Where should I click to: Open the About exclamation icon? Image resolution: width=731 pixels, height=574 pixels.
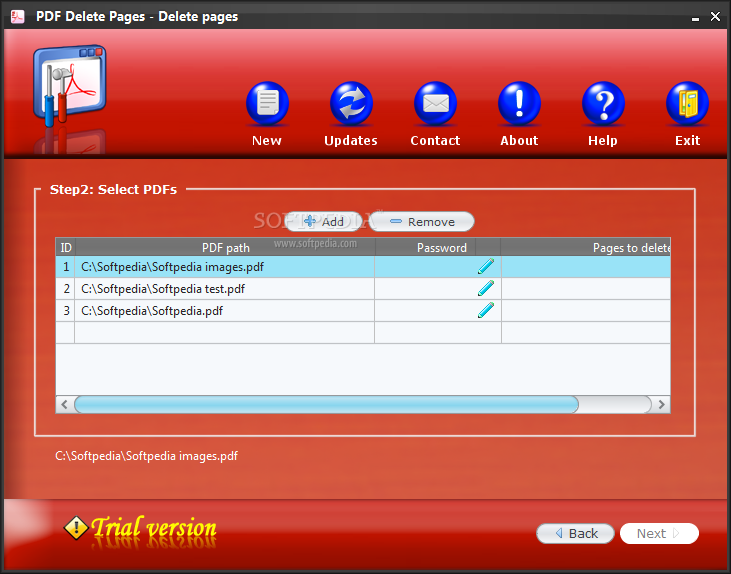point(519,103)
